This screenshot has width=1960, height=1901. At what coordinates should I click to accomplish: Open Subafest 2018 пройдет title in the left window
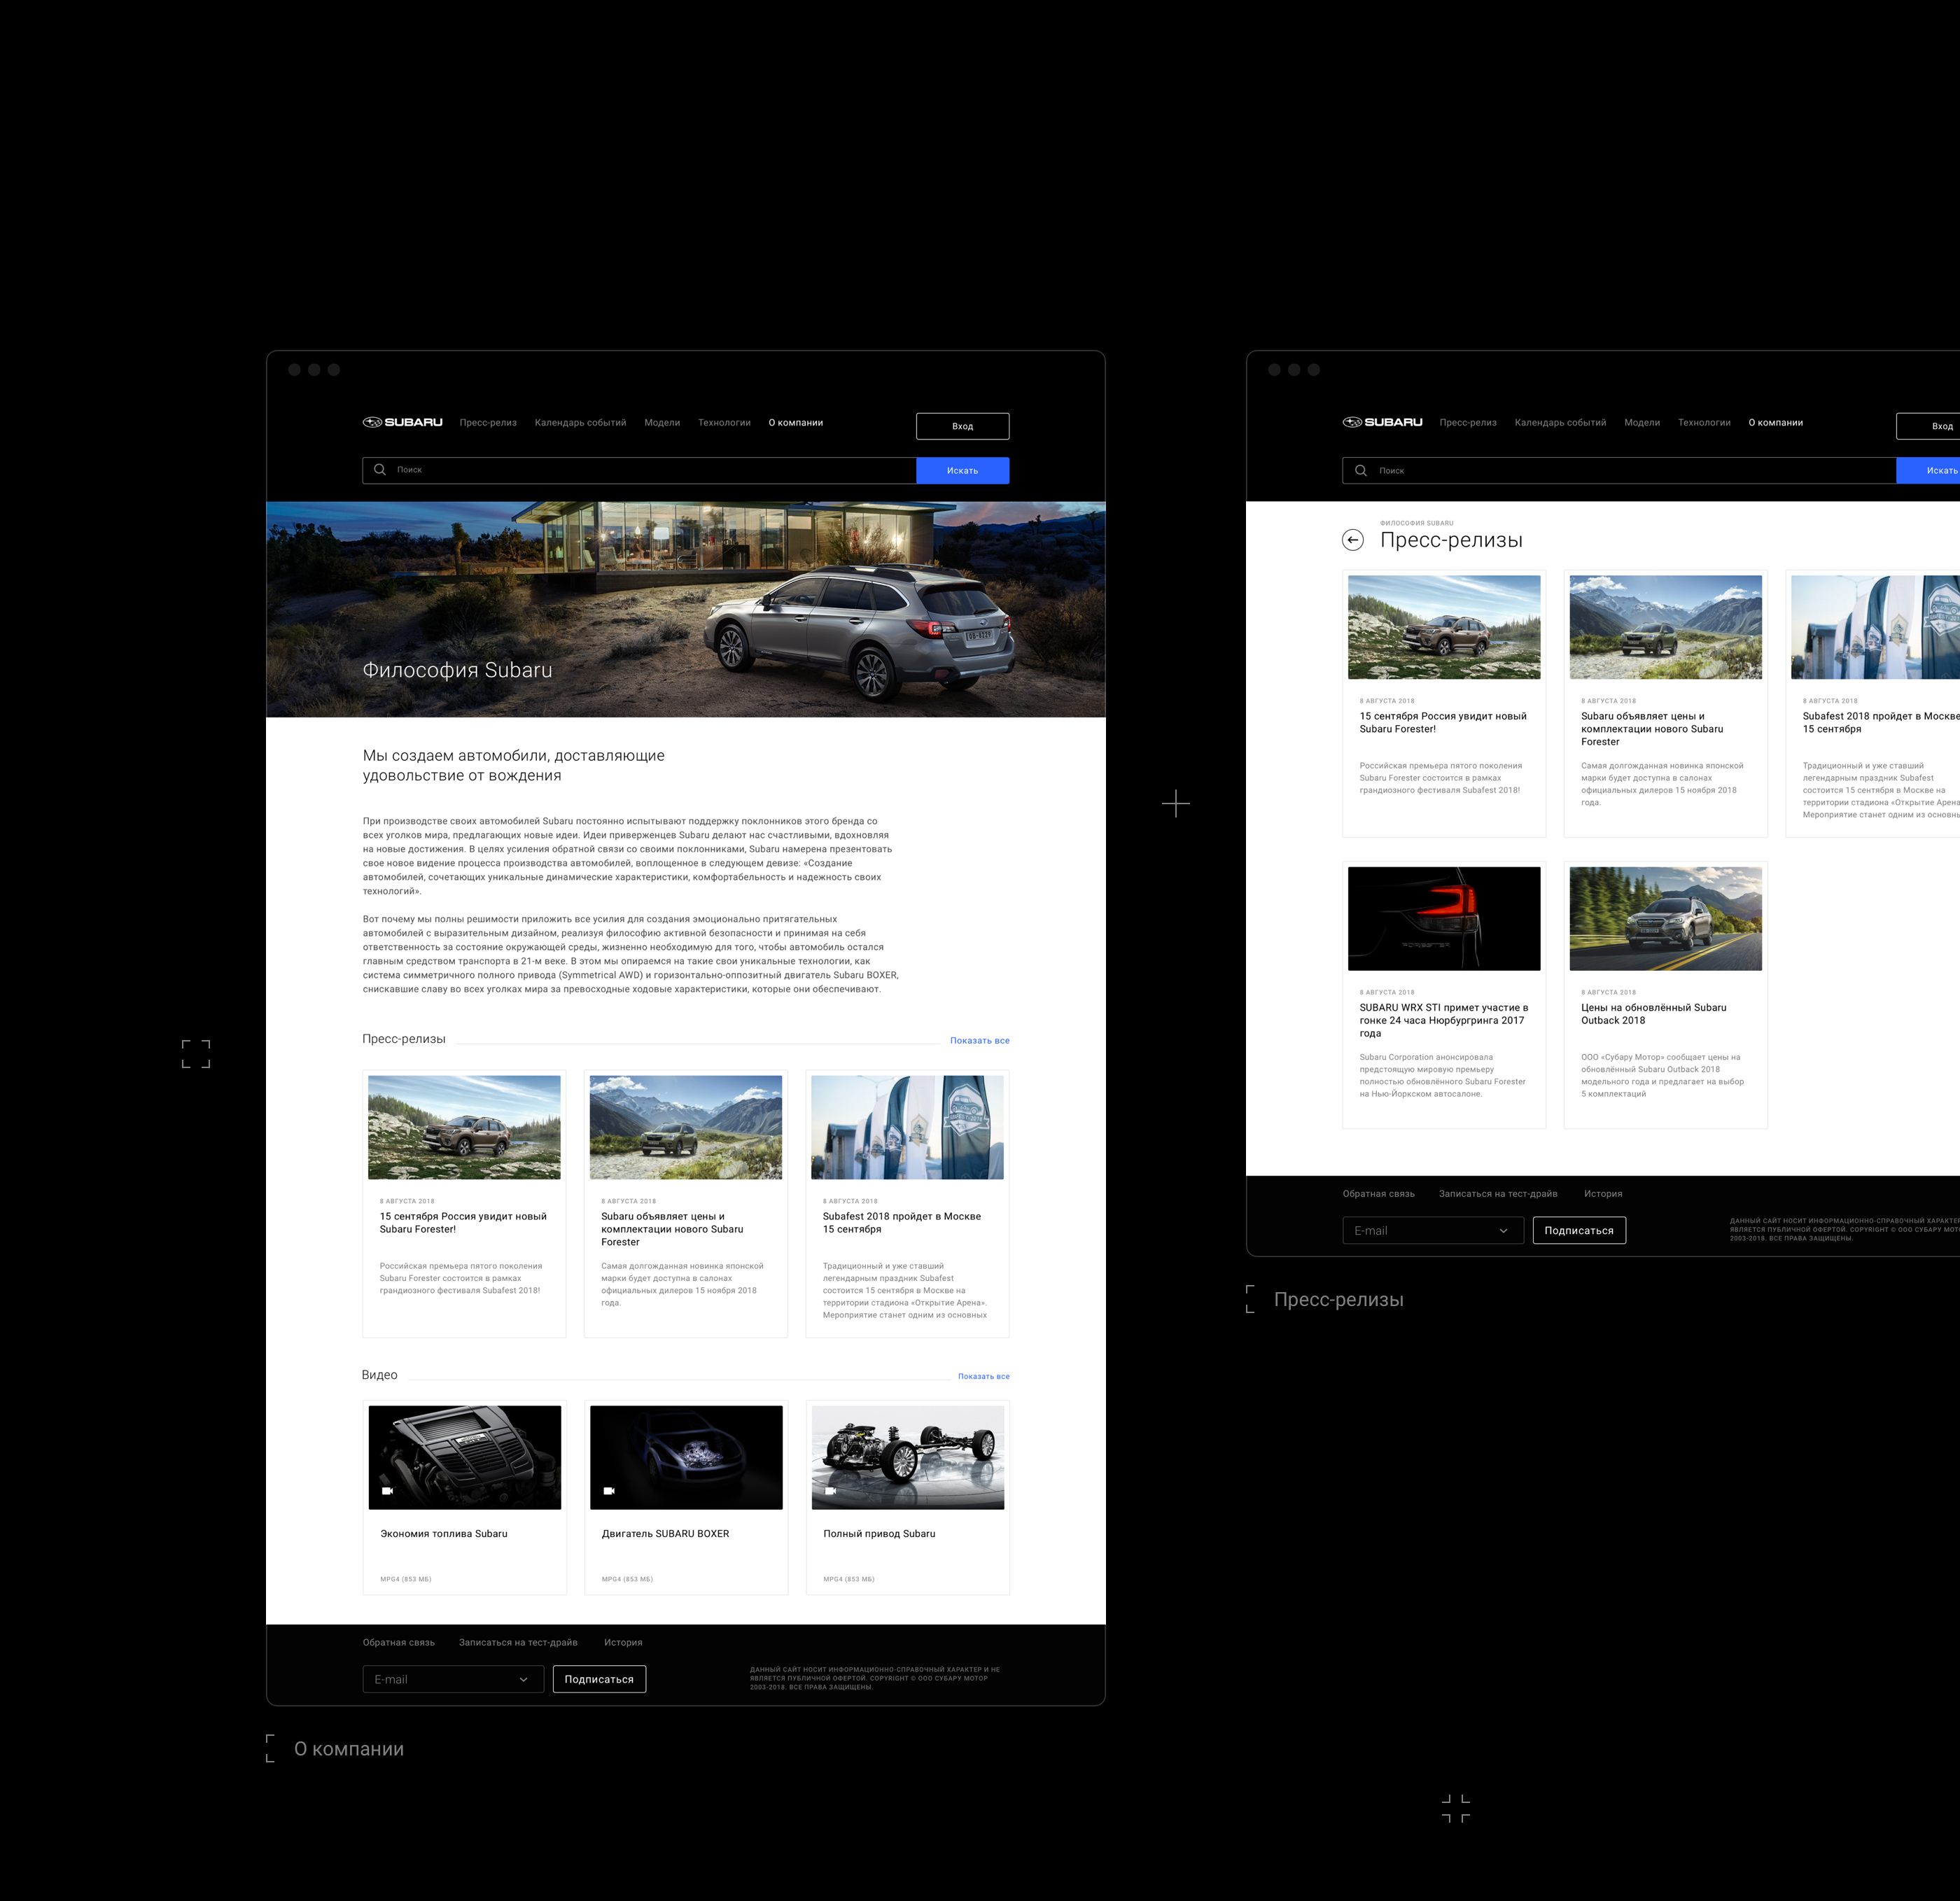pos(902,1223)
